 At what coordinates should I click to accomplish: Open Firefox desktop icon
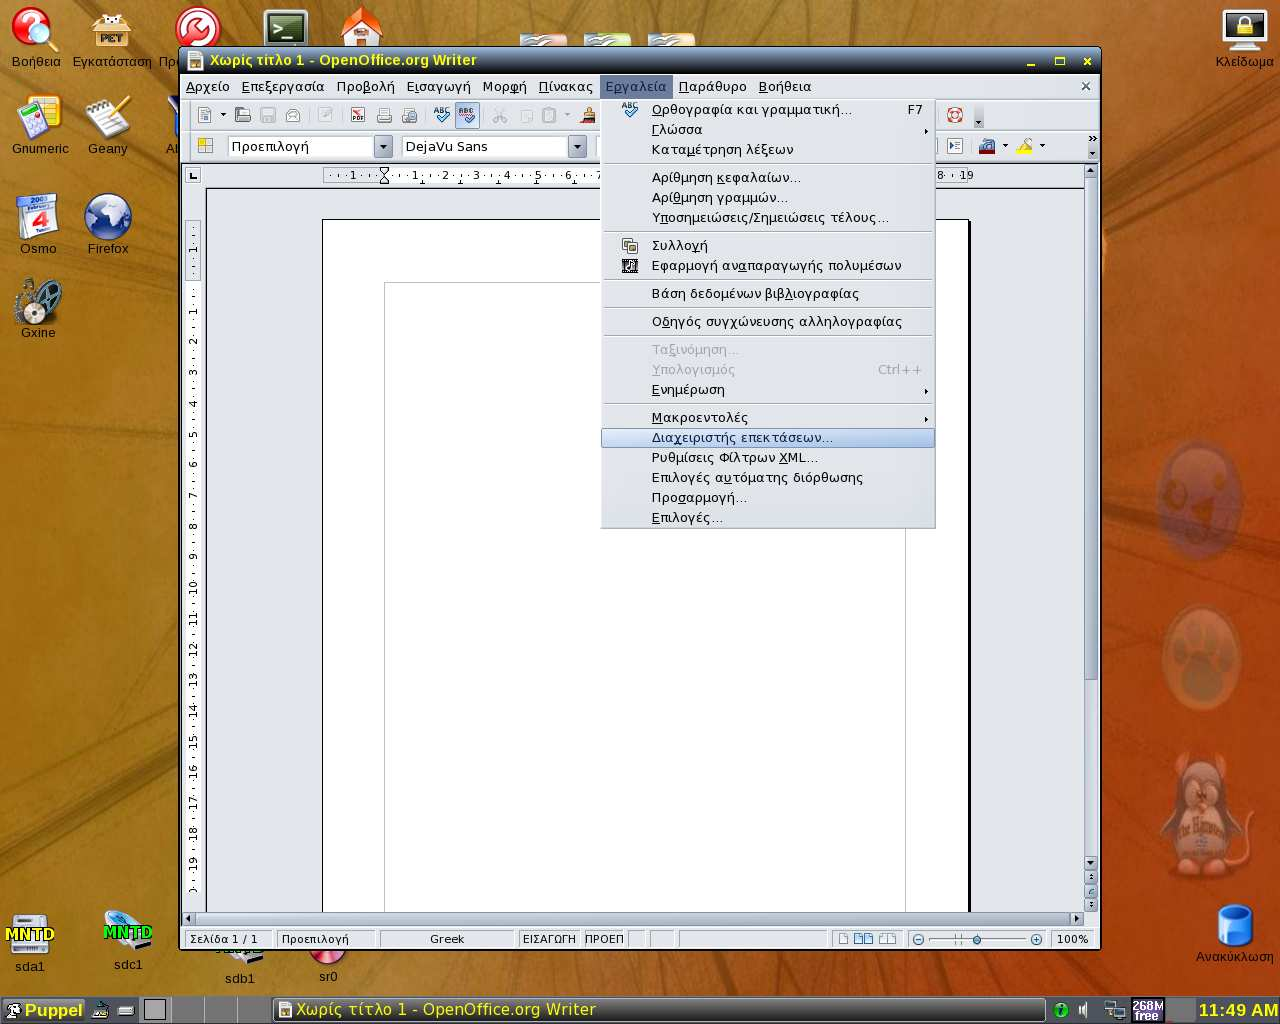pyautogui.click(x=108, y=224)
